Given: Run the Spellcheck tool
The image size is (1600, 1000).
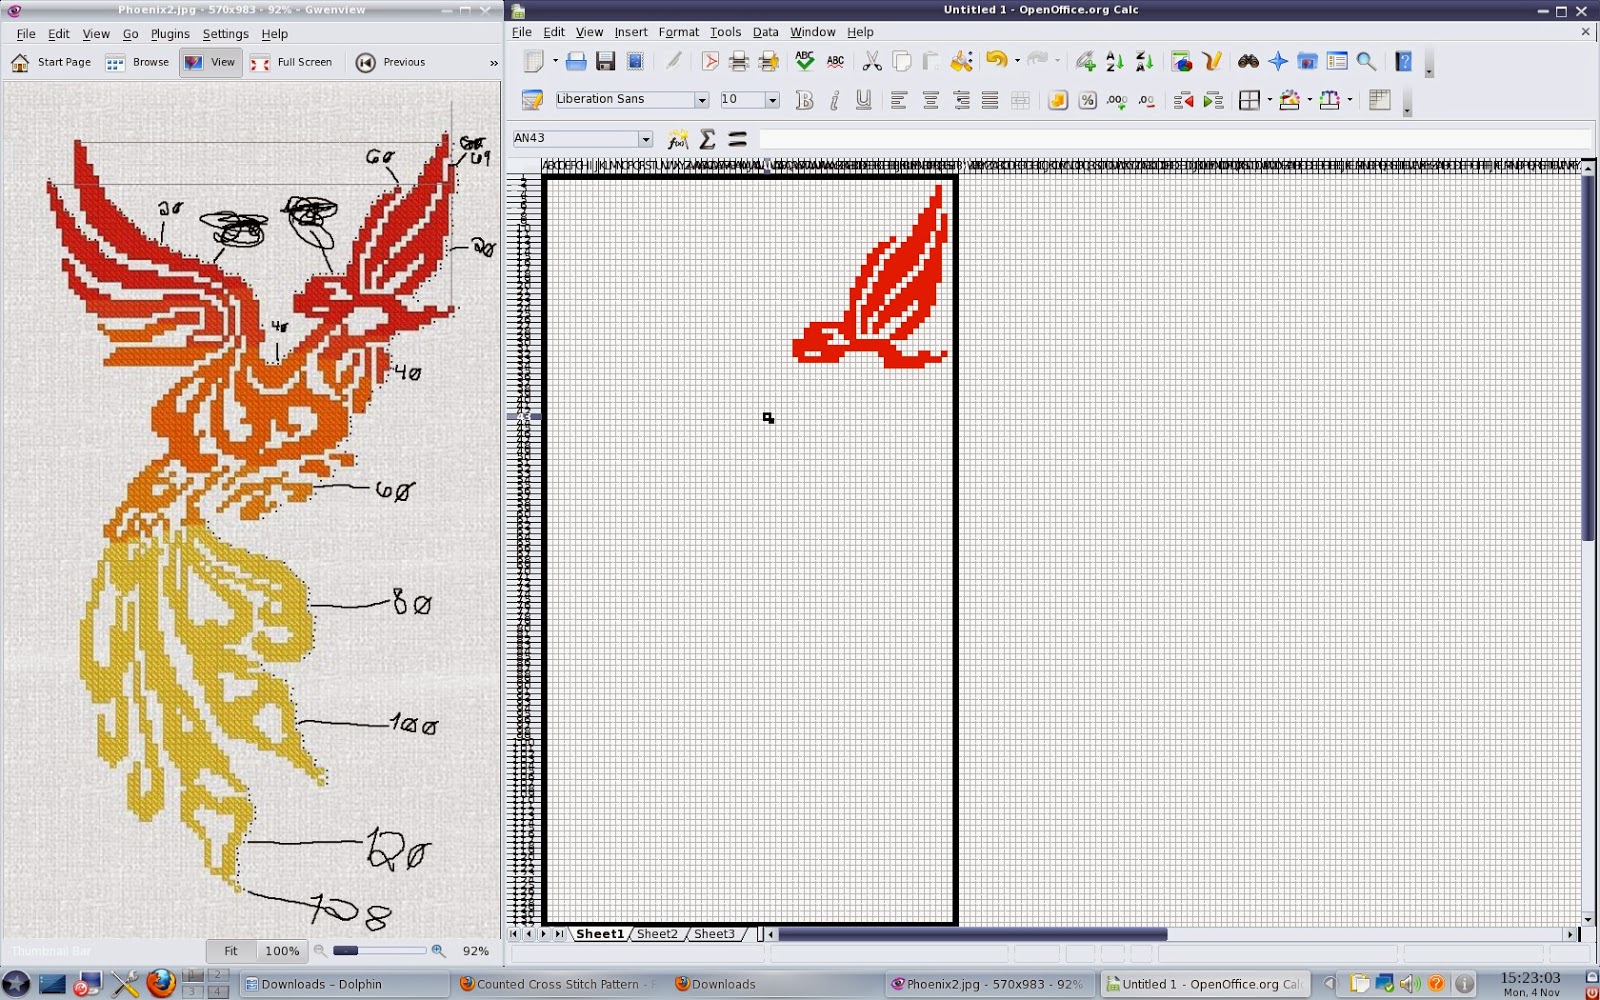Looking at the screenshot, I should [x=805, y=61].
